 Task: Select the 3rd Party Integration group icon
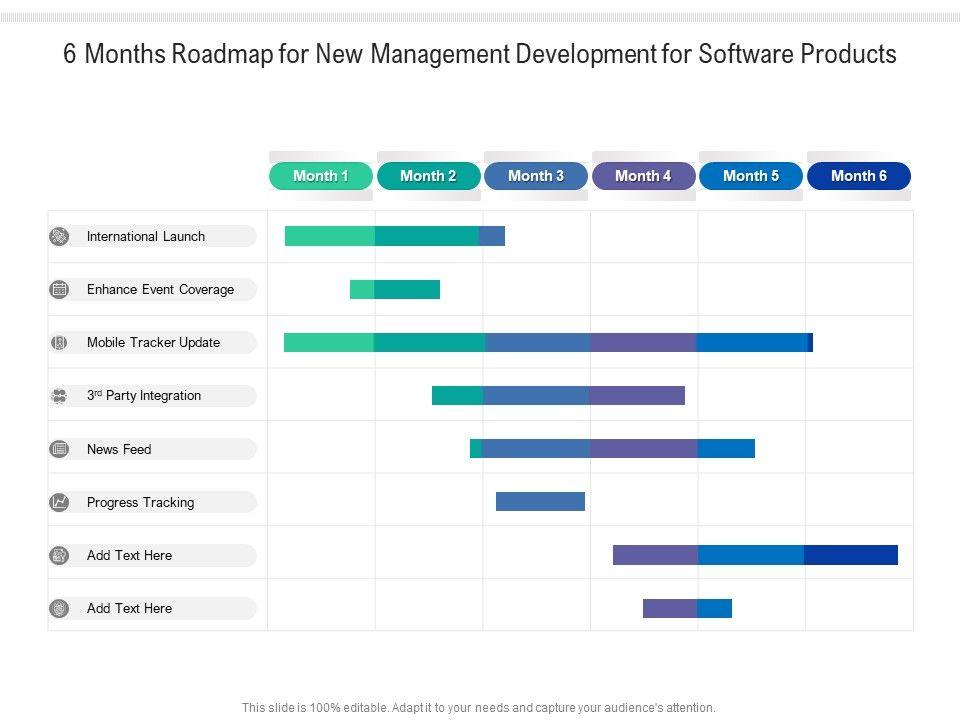(60, 396)
